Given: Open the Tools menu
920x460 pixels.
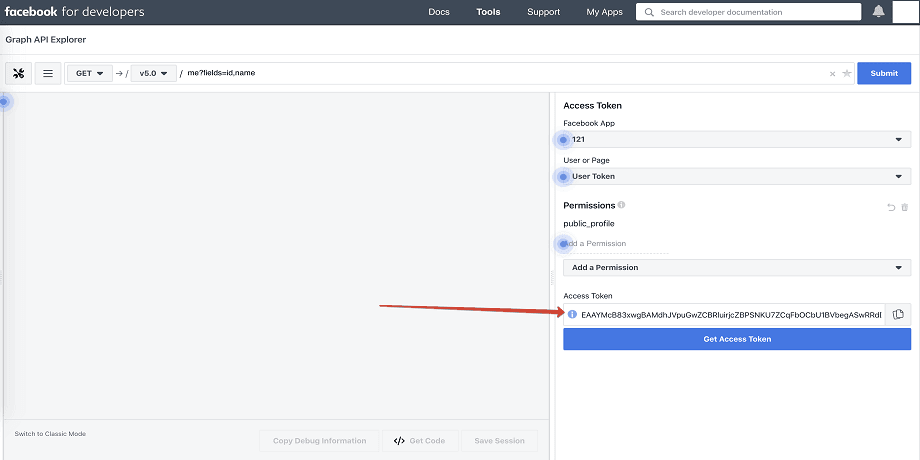Looking at the screenshot, I should click(488, 12).
